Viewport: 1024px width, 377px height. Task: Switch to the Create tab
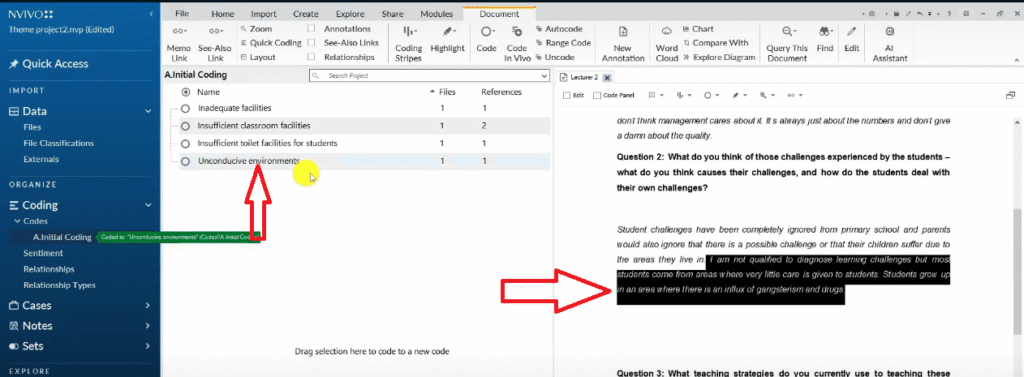tap(306, 14)
